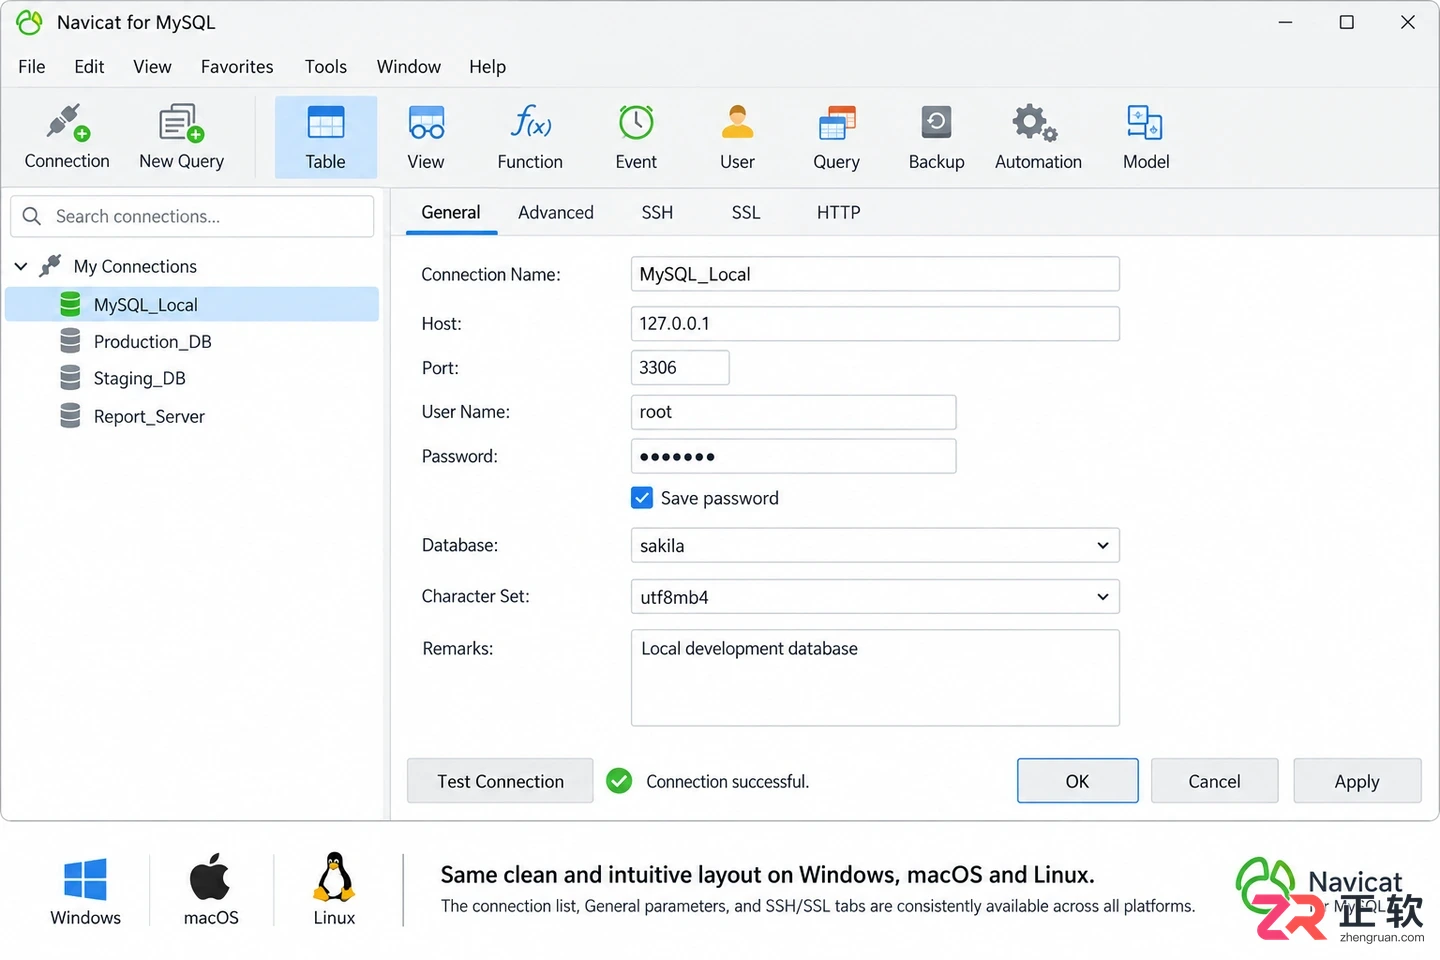Open the Connection toolbar button
This screenshot has height=960, width=1440.
tap(67, 137)
